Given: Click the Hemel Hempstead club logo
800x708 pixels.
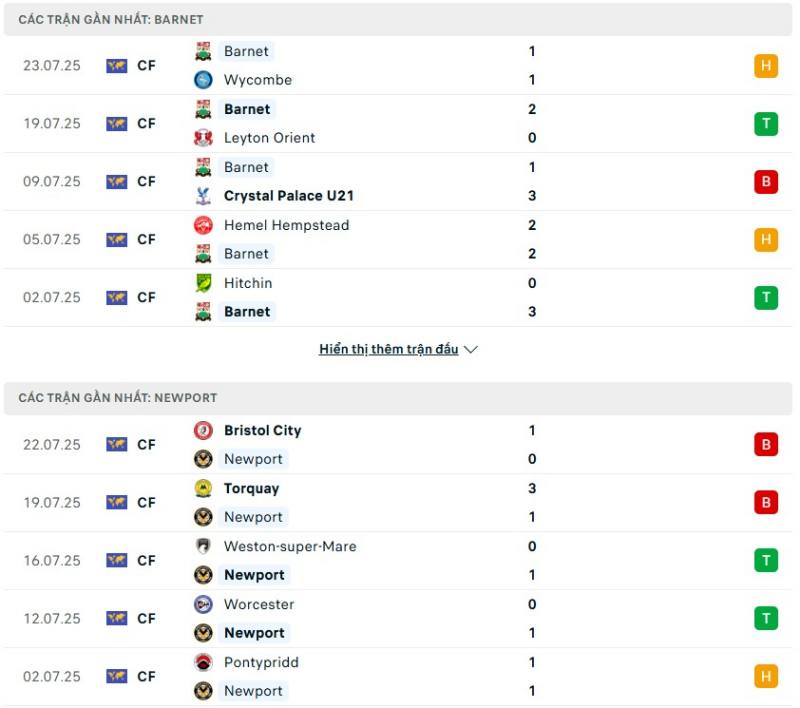Looking at the screenshot, I should tap(203, 225).
